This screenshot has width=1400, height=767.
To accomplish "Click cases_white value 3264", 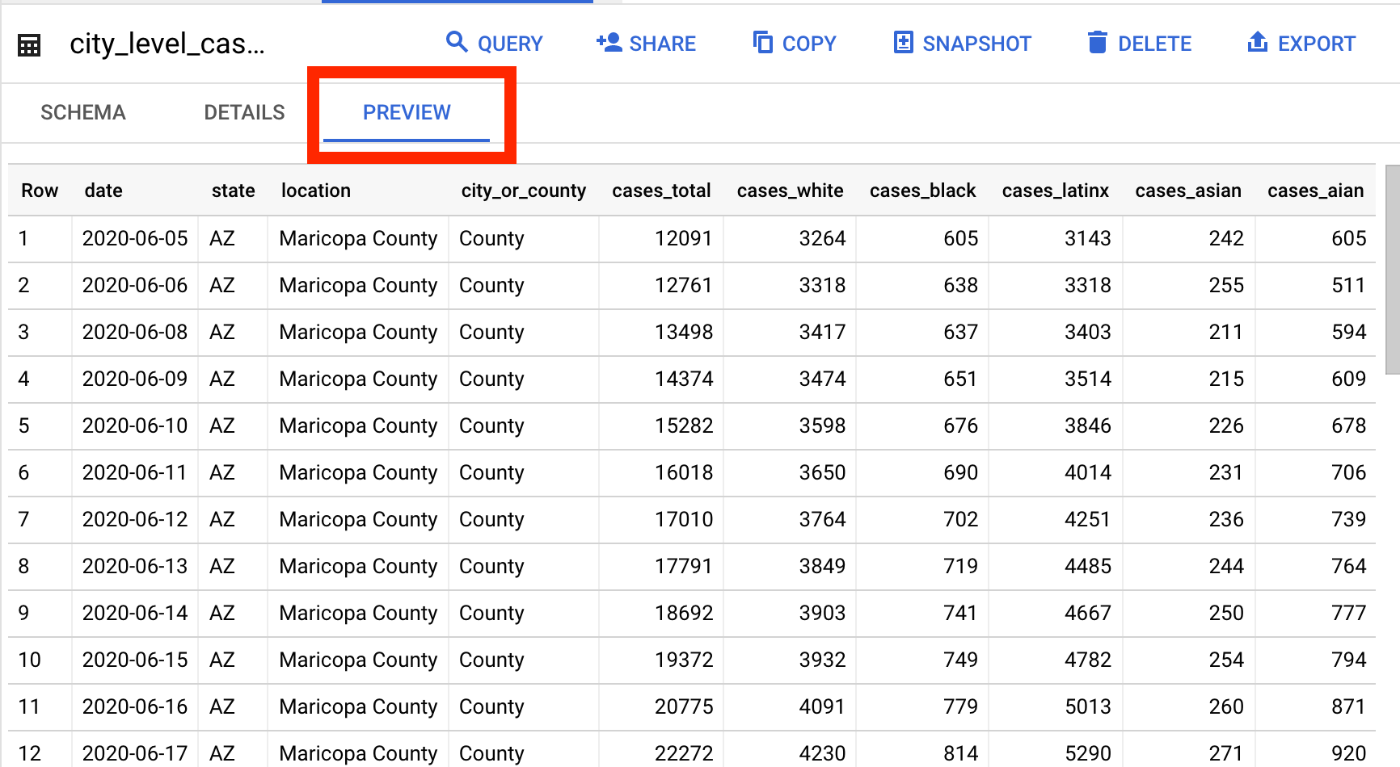I will [822, 238].
